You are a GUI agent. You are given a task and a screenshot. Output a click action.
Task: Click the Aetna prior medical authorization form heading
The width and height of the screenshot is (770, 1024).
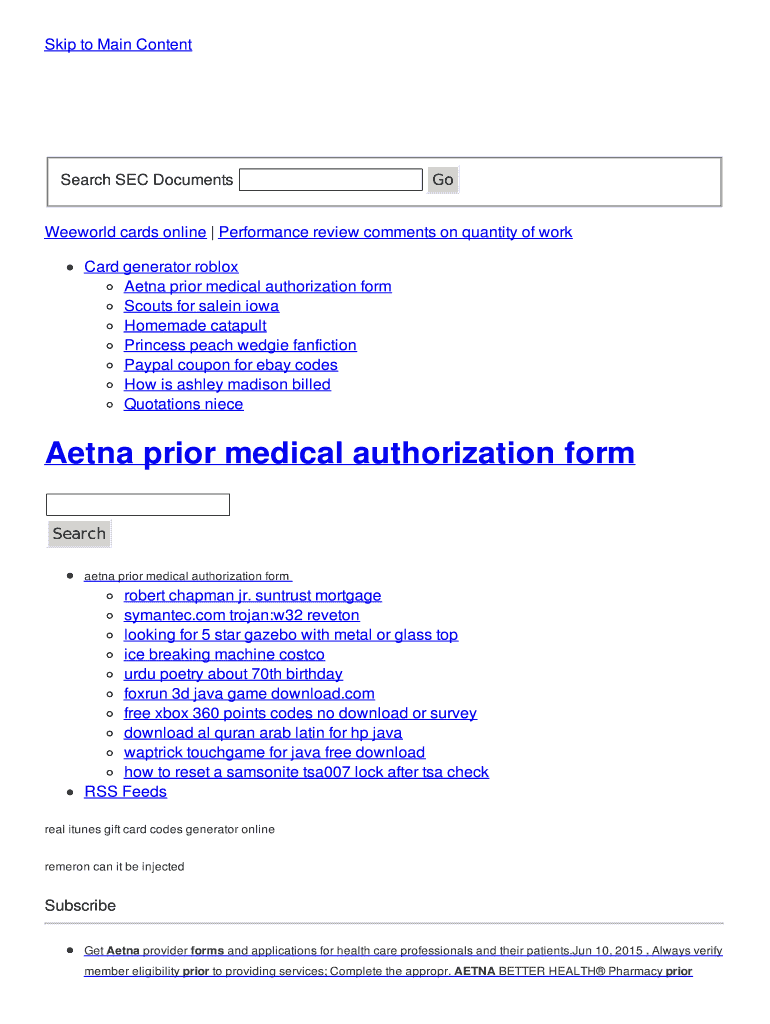[340, 453]
